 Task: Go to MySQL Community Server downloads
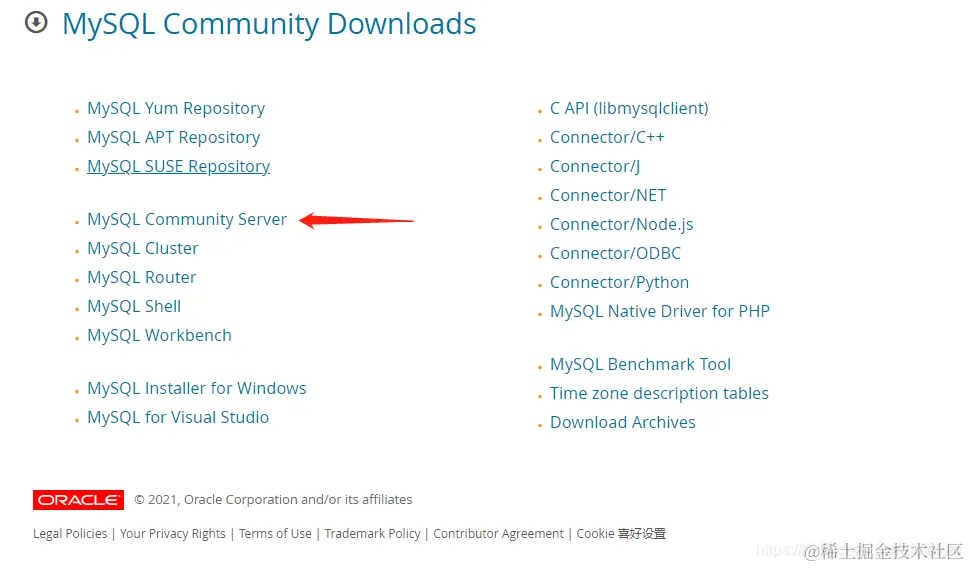(187, 220)
